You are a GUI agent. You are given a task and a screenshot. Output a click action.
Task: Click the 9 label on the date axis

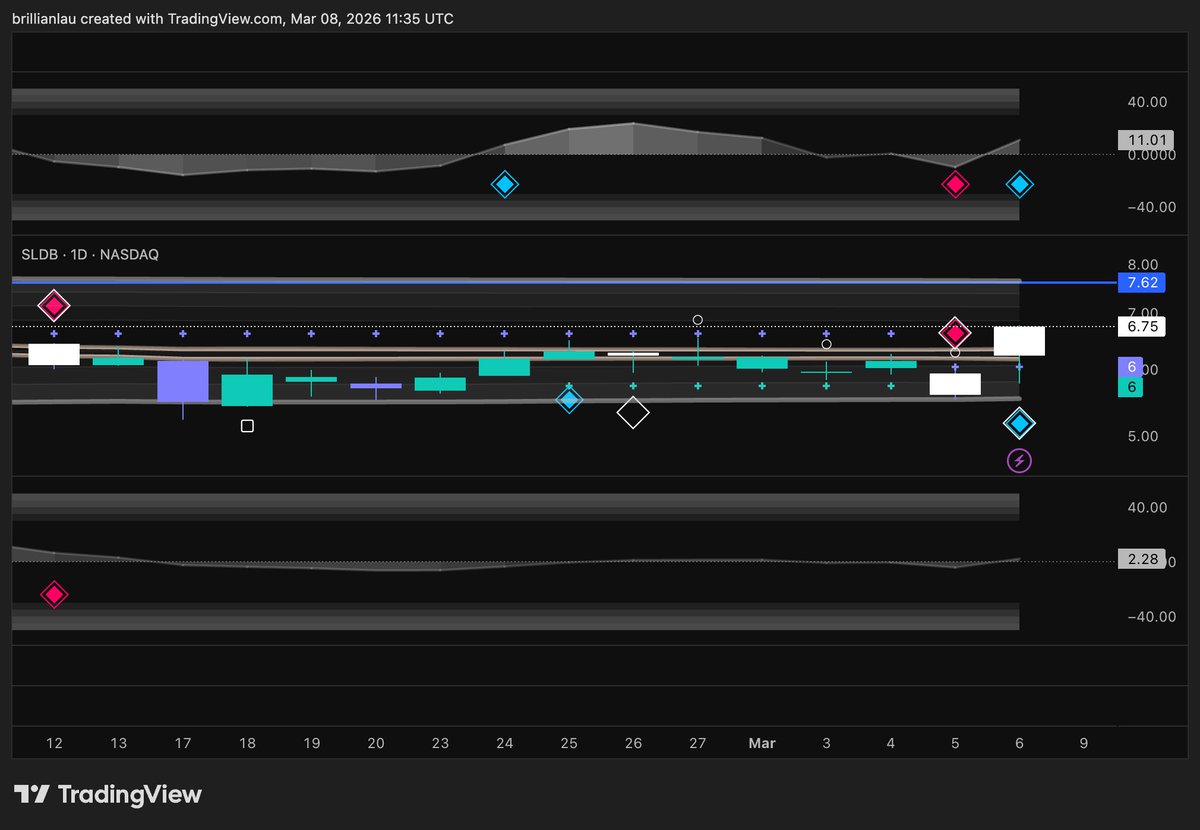(x=1084, y=744)
